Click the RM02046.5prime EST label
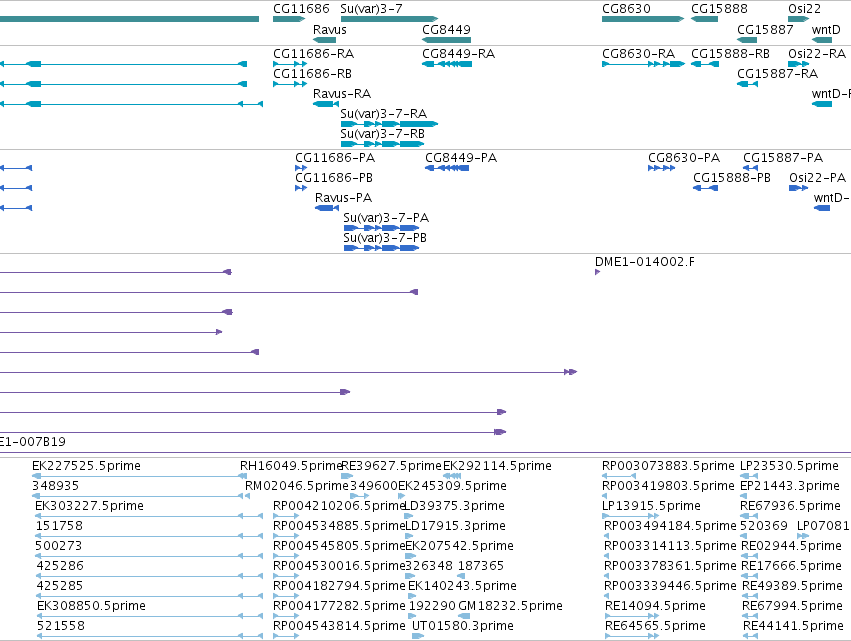This screenshot has height=641, width=851. (x=297, y=486)
